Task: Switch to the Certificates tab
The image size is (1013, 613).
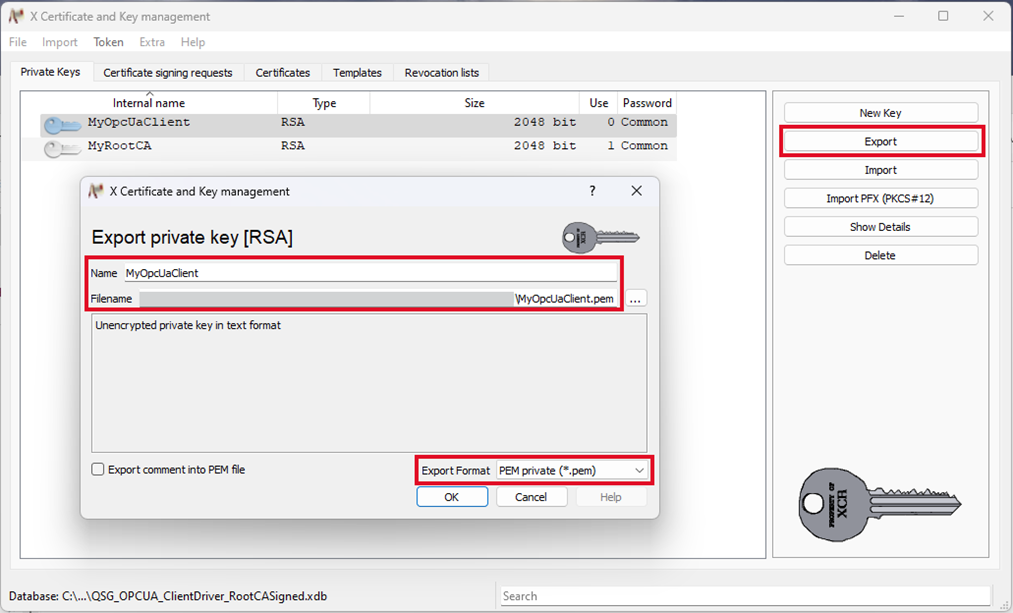Action: tap(282, 73)
